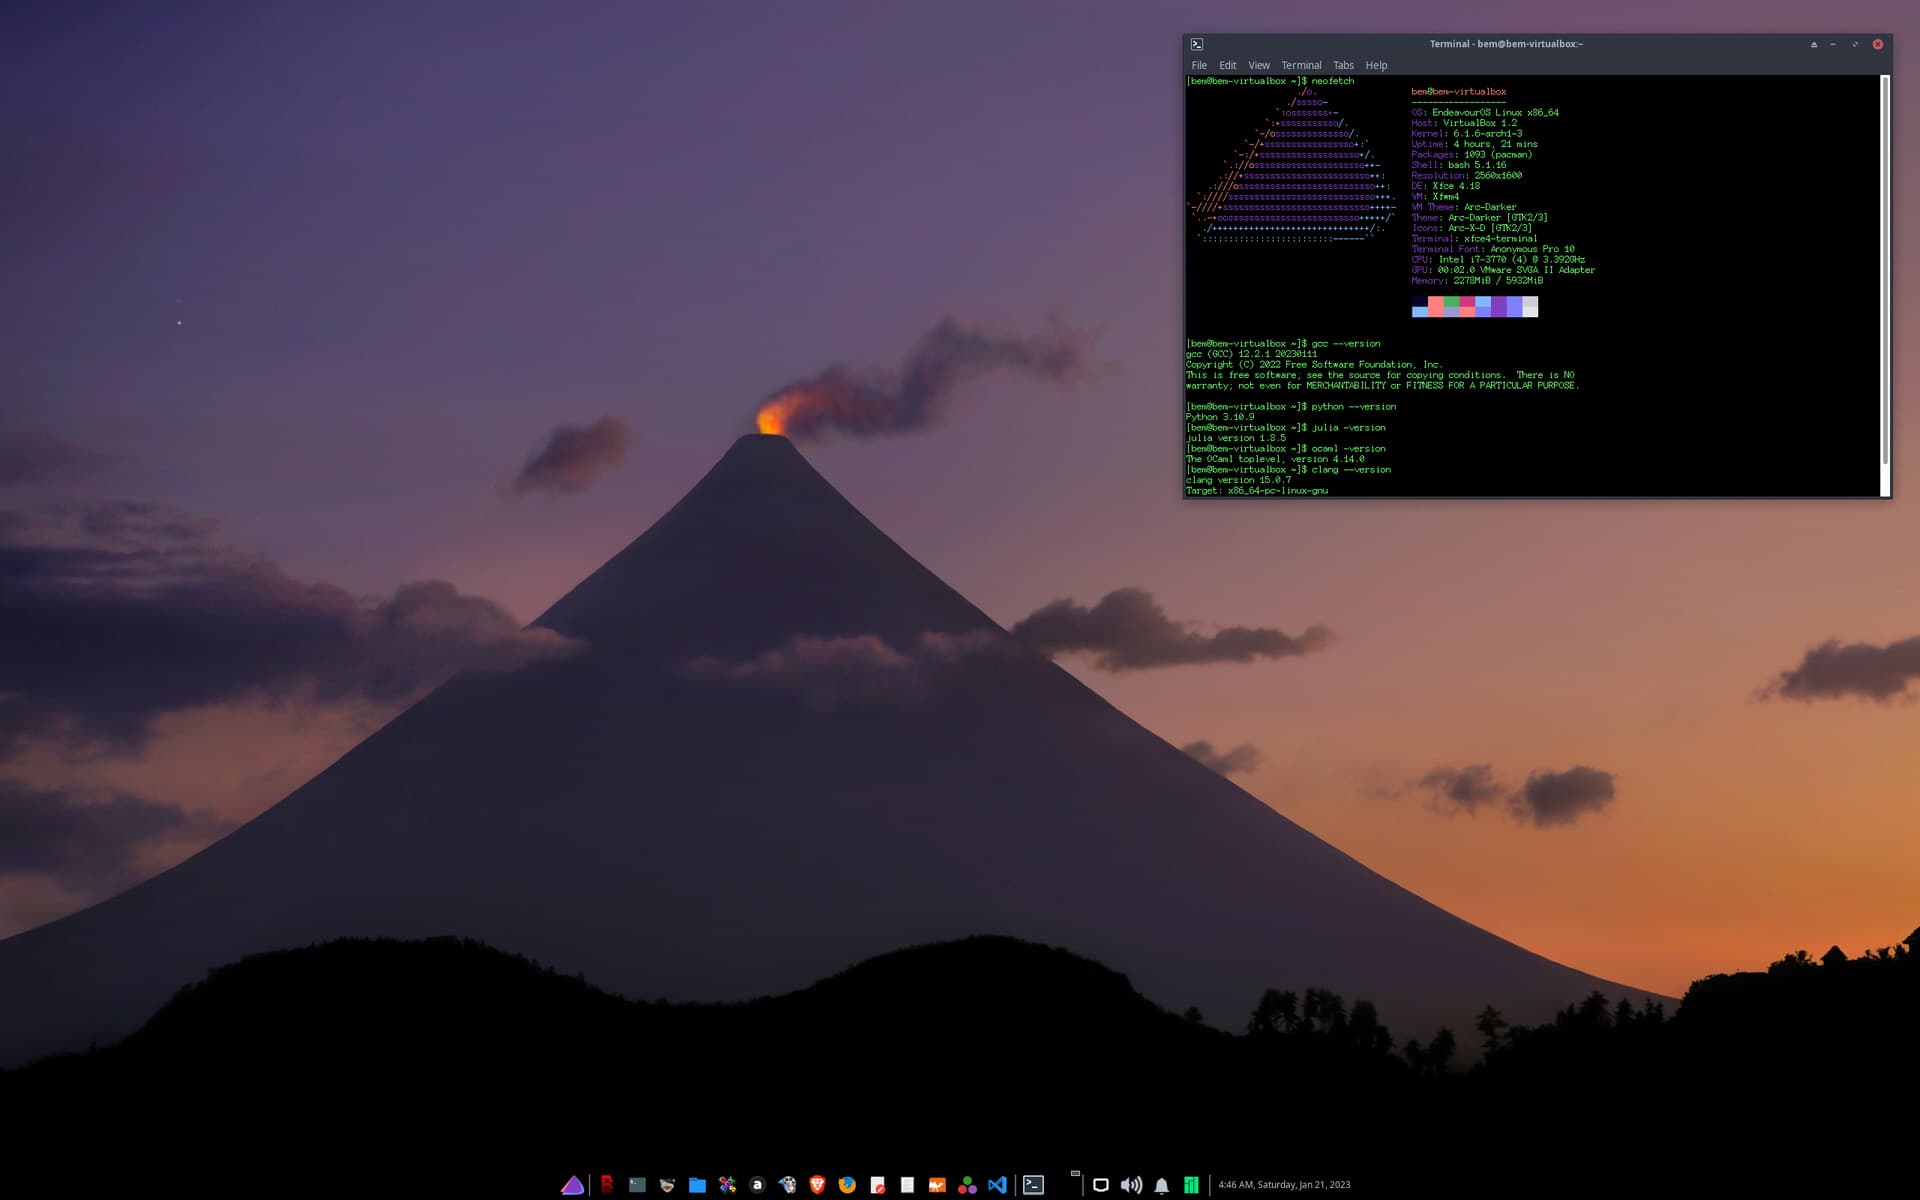Viewport: 1920px width, 1200px height.
Task: Open the View menu dropdown
Action: pos(1259,64)
